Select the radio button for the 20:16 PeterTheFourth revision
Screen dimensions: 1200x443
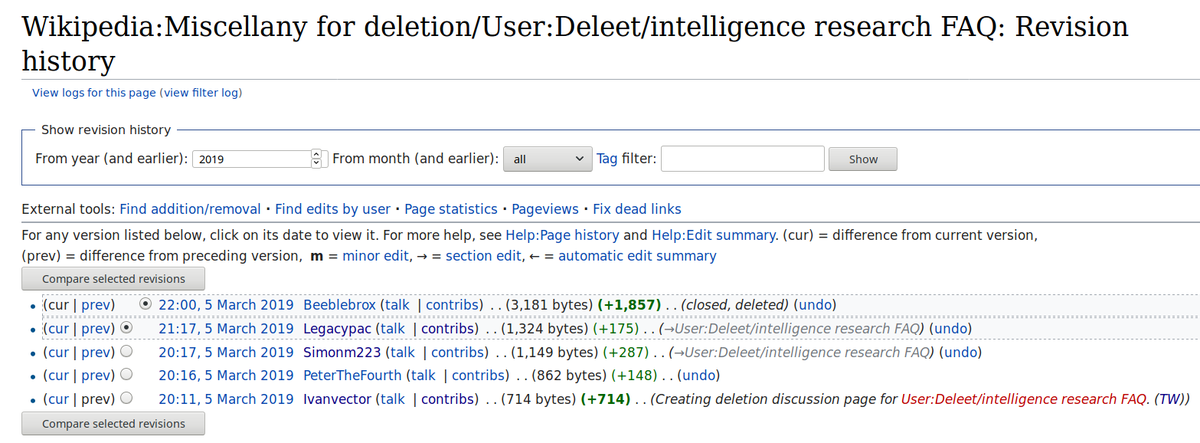(127, 376)
